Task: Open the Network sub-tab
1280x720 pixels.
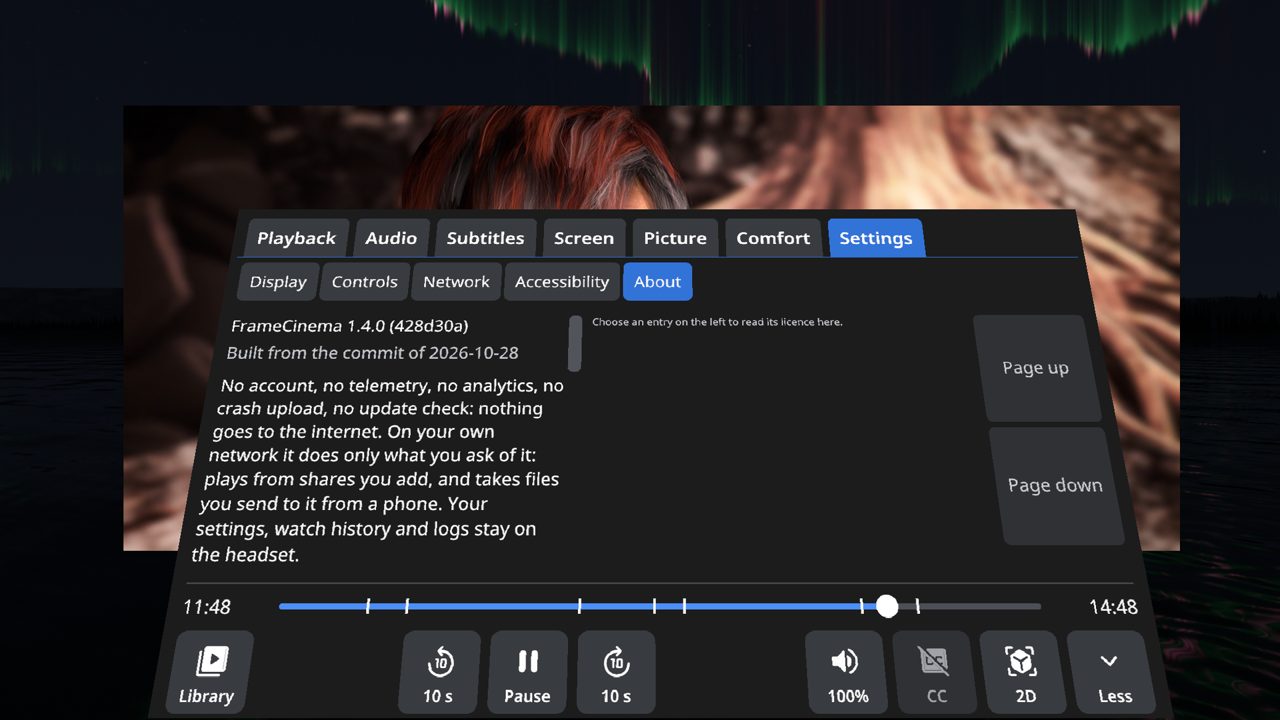Action: point(456,282)
